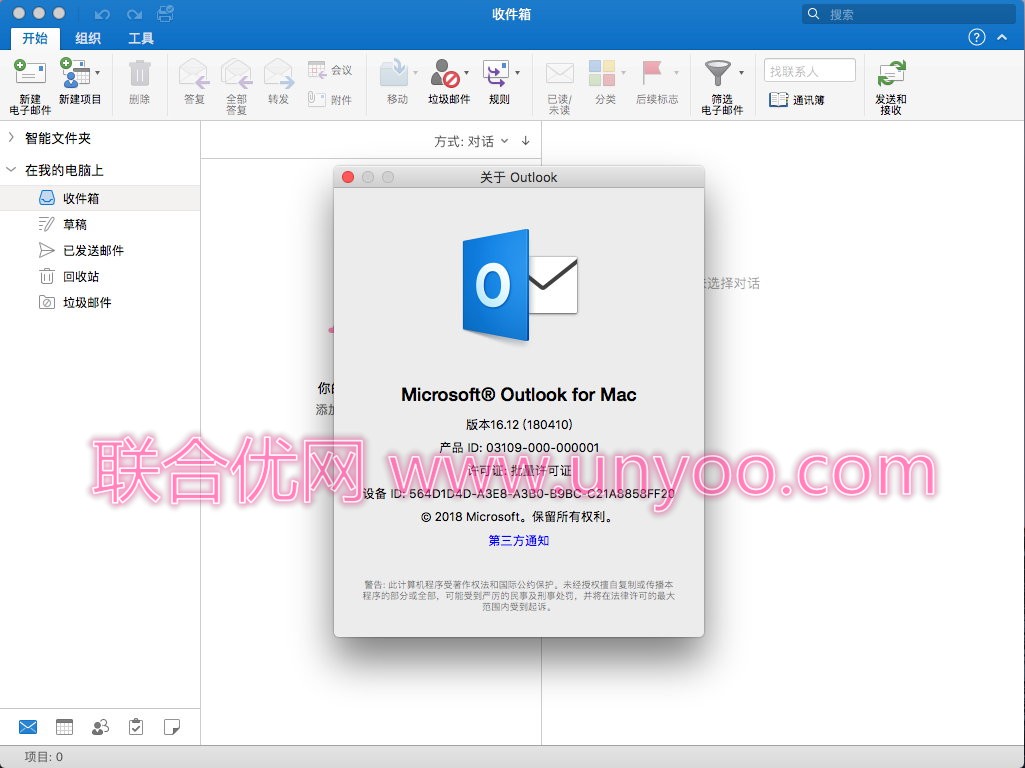Screen dimensions: 1025x768
Task: Click the Junk (垃圾邮件) ribbon icon
Action: [x=445, y=73]
